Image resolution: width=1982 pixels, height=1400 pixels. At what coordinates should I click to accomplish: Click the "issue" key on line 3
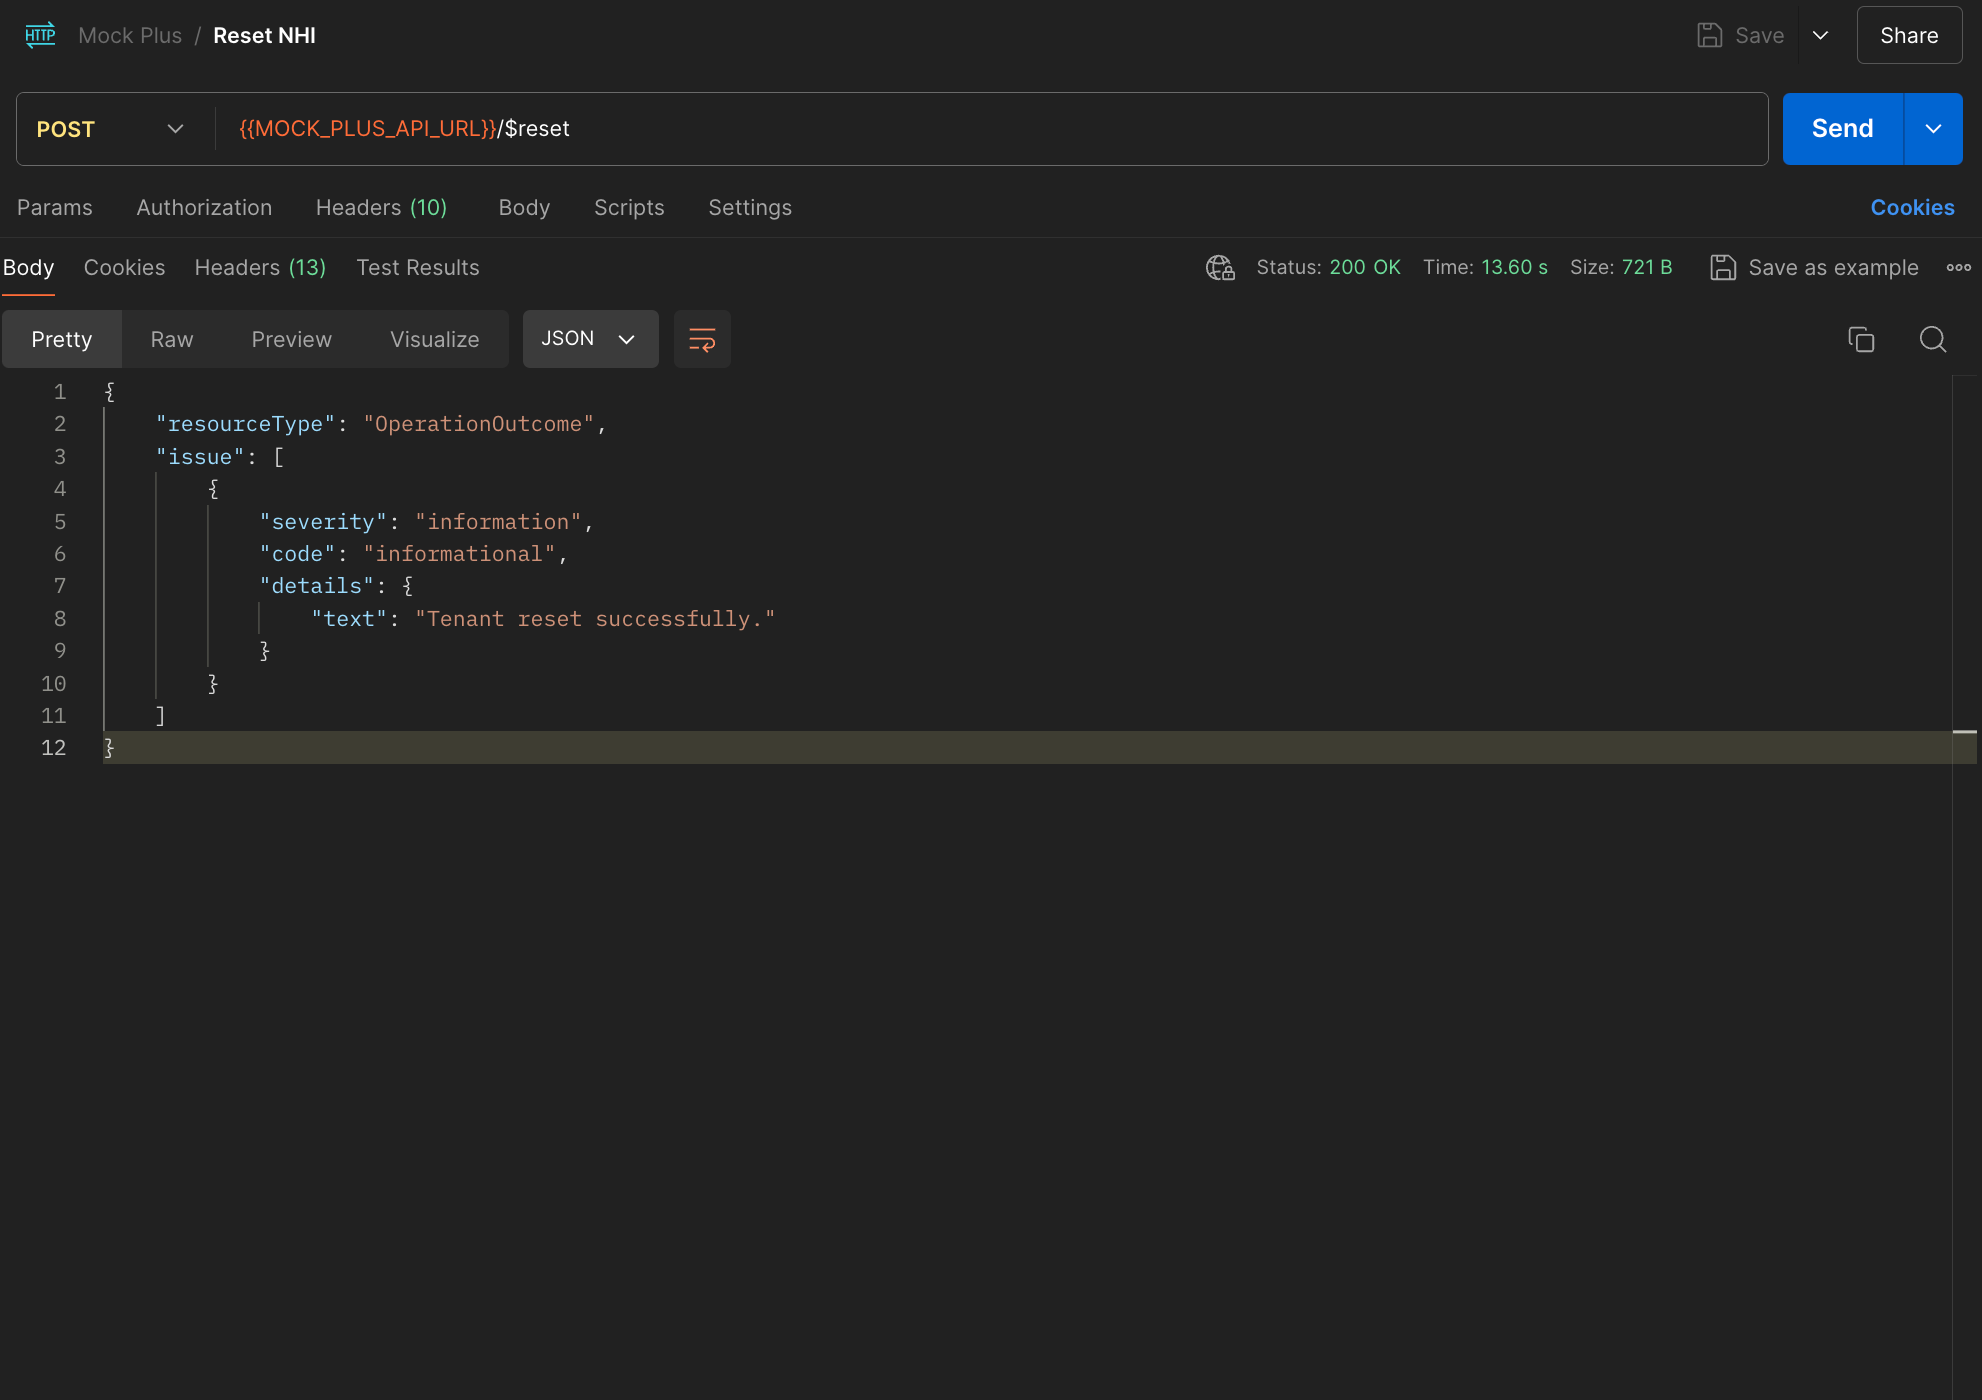[x=200, y=457]
